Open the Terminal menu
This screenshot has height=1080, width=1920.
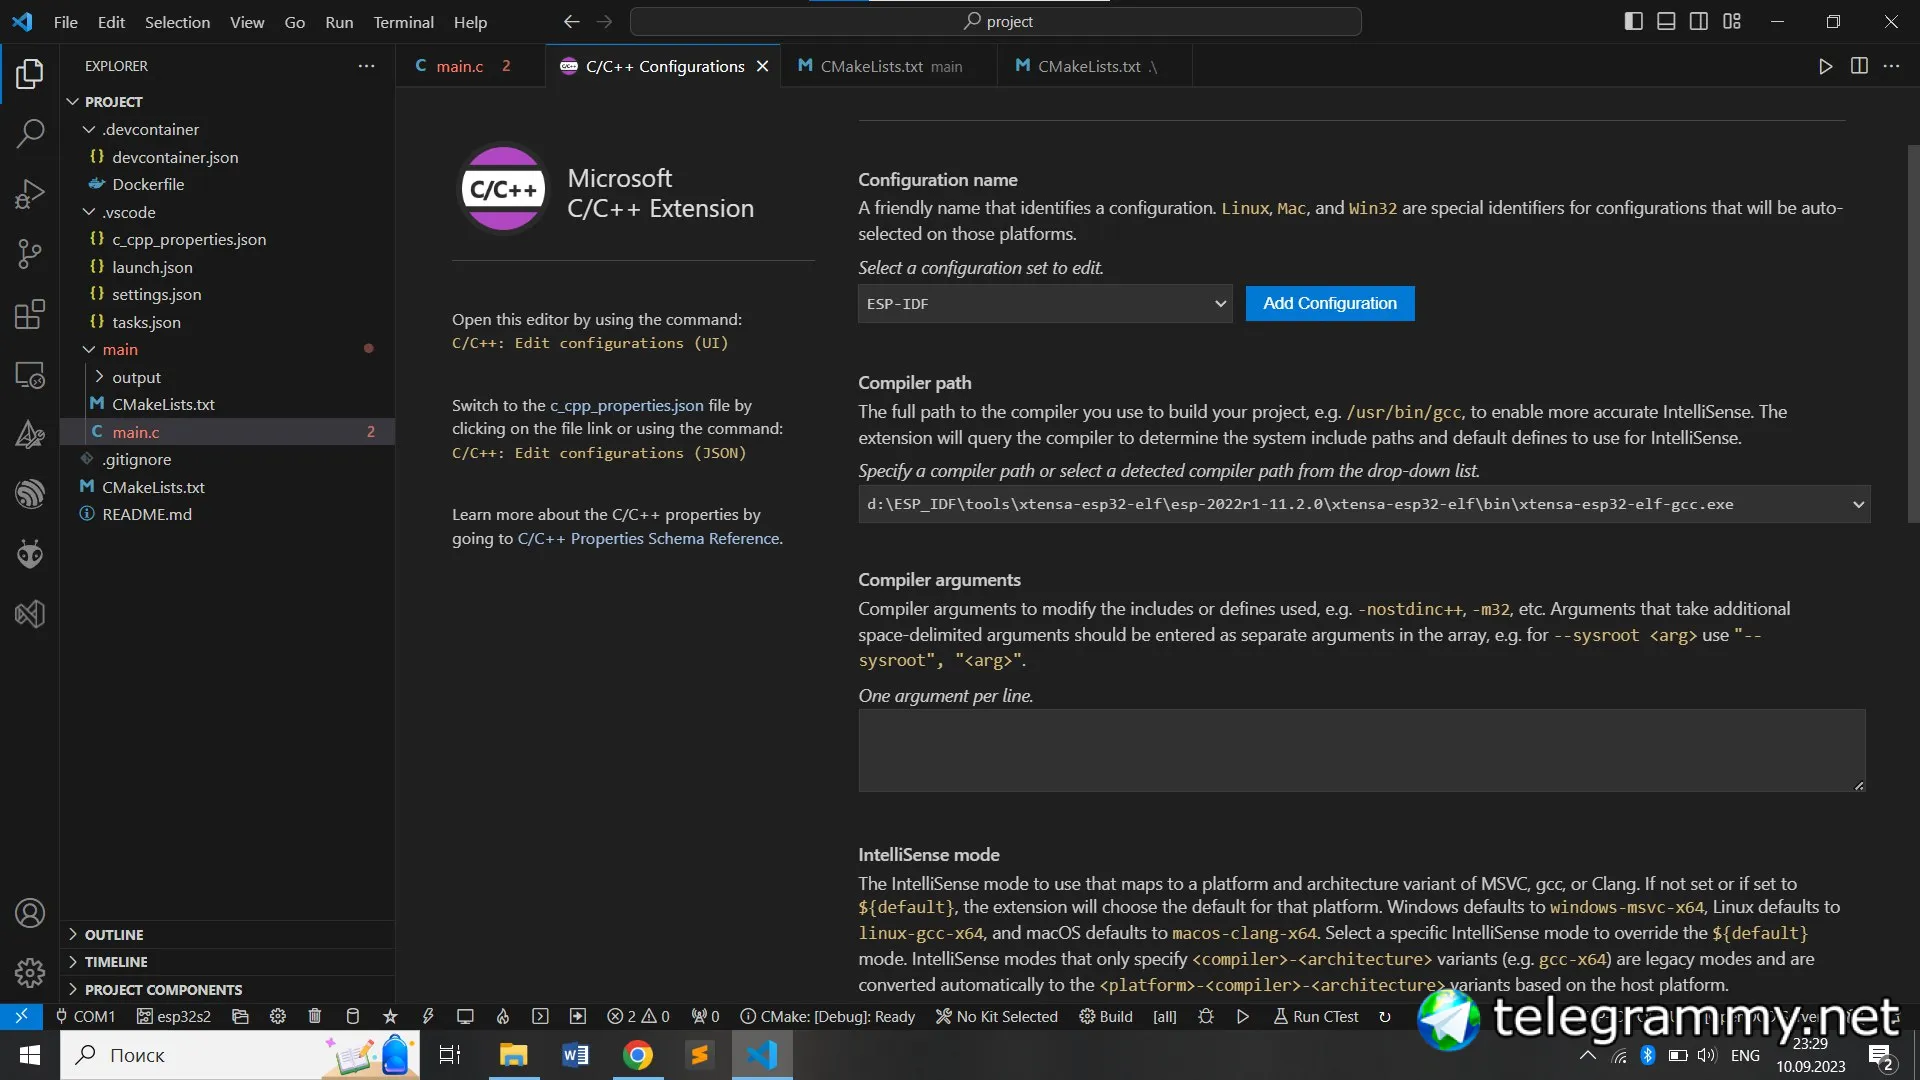(403, 22)
